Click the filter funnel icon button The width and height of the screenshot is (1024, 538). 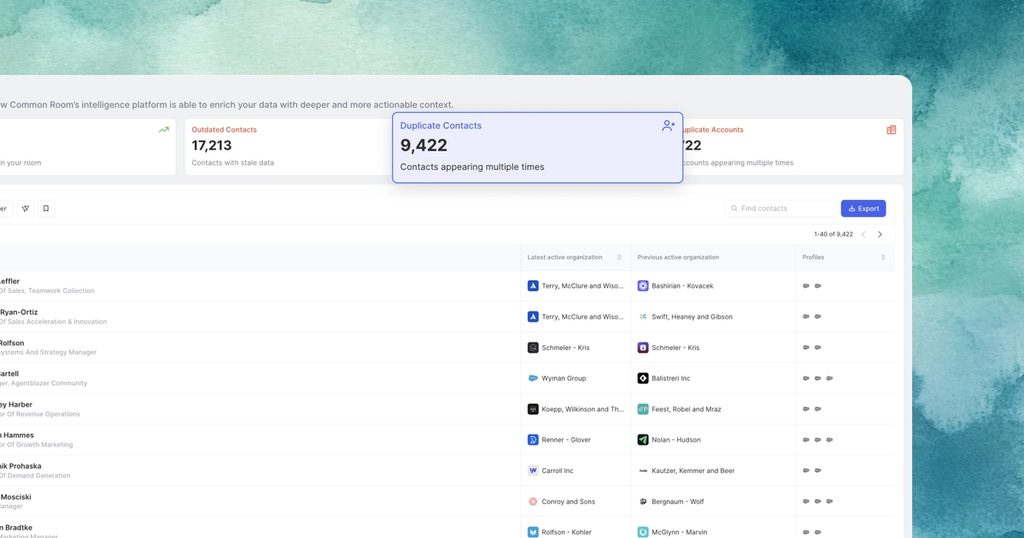tap(25, 208)
